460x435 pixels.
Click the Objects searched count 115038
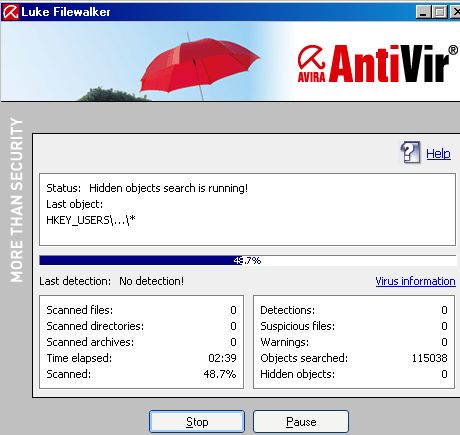click(x=429, y=358)
